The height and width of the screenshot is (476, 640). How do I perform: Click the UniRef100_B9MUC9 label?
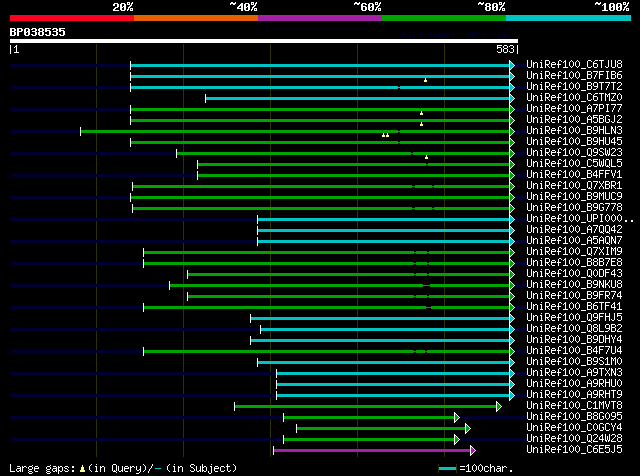574,197
